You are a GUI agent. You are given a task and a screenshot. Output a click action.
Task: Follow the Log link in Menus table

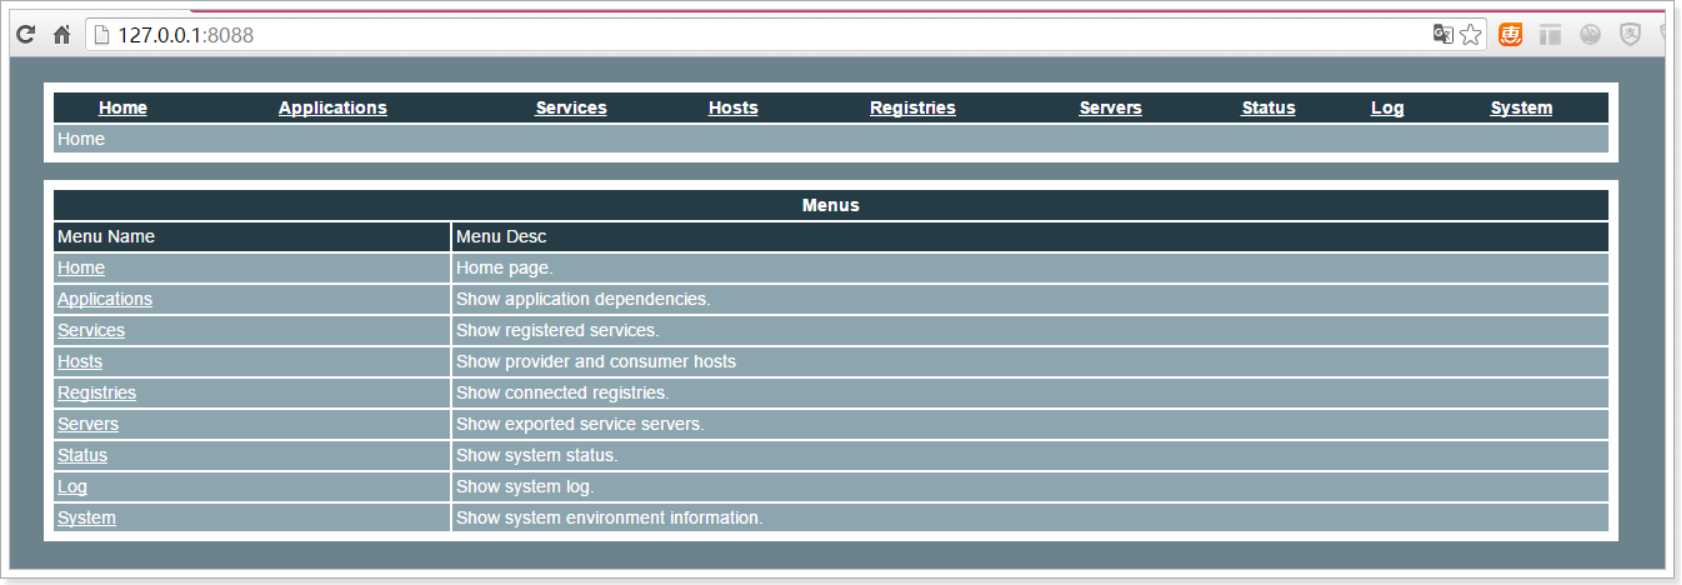(72, 487)
